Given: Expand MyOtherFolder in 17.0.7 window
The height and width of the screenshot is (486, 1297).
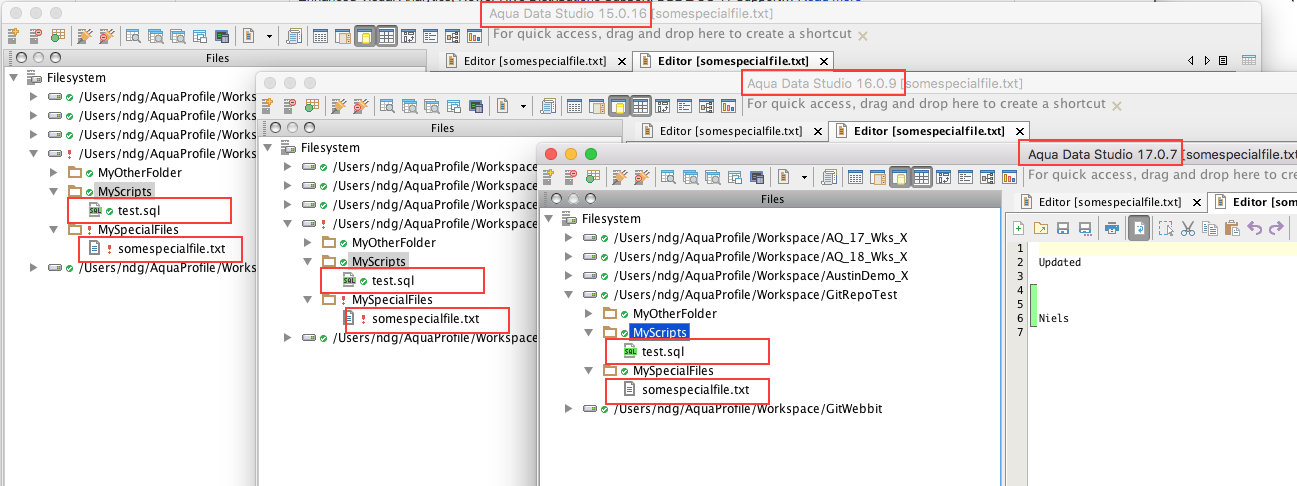Looking at the screenshot, I should click(590, 314).
